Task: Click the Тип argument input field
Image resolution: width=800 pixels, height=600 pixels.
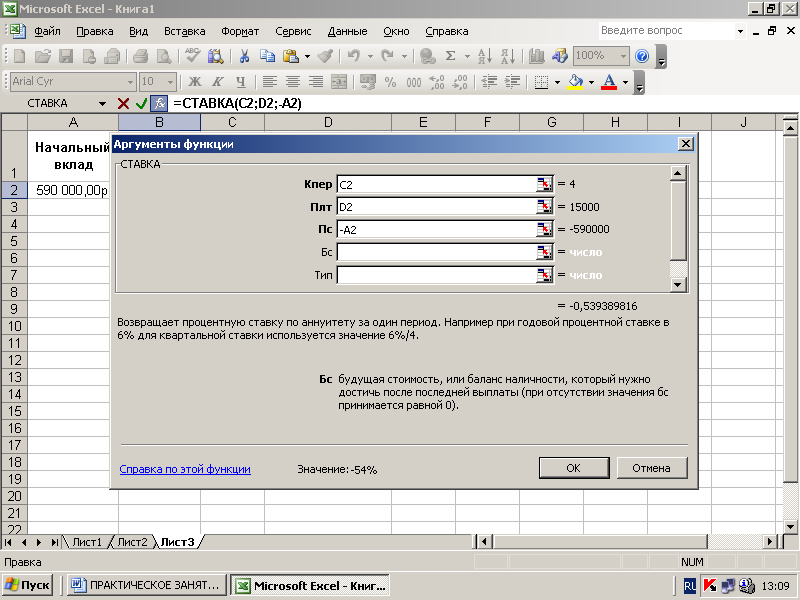Action: click(436, 275)
